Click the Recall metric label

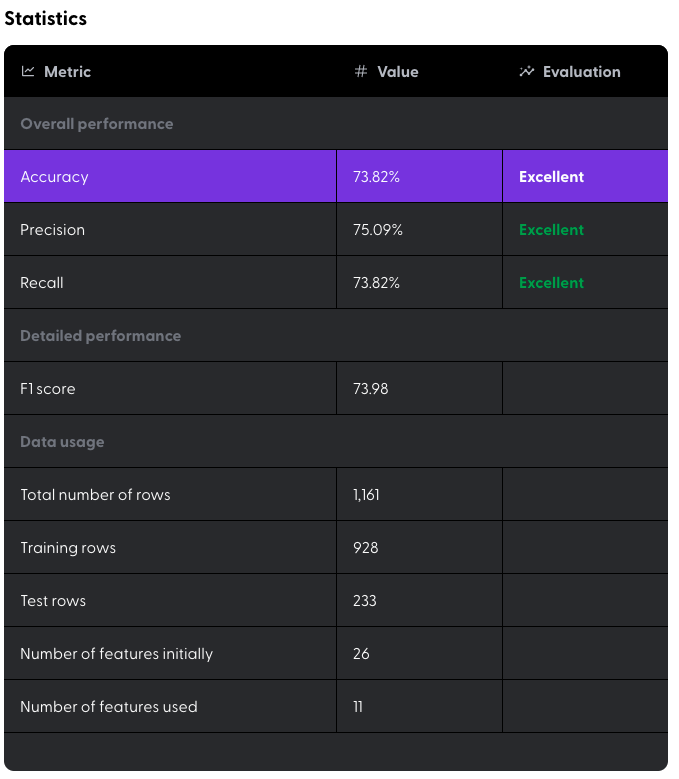click(x=42, y=283)
